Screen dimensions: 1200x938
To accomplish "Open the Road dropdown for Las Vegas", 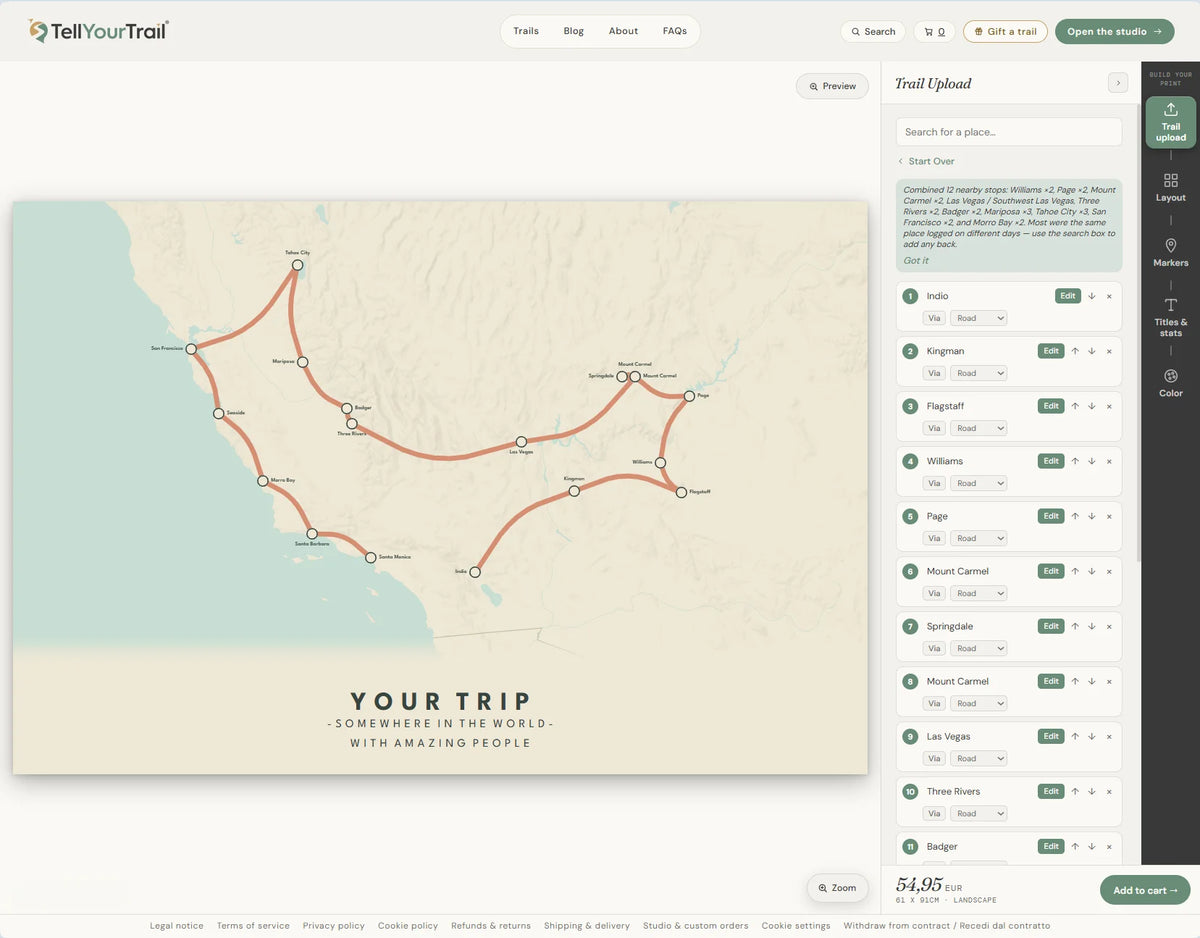I will [x=979, y=758].
